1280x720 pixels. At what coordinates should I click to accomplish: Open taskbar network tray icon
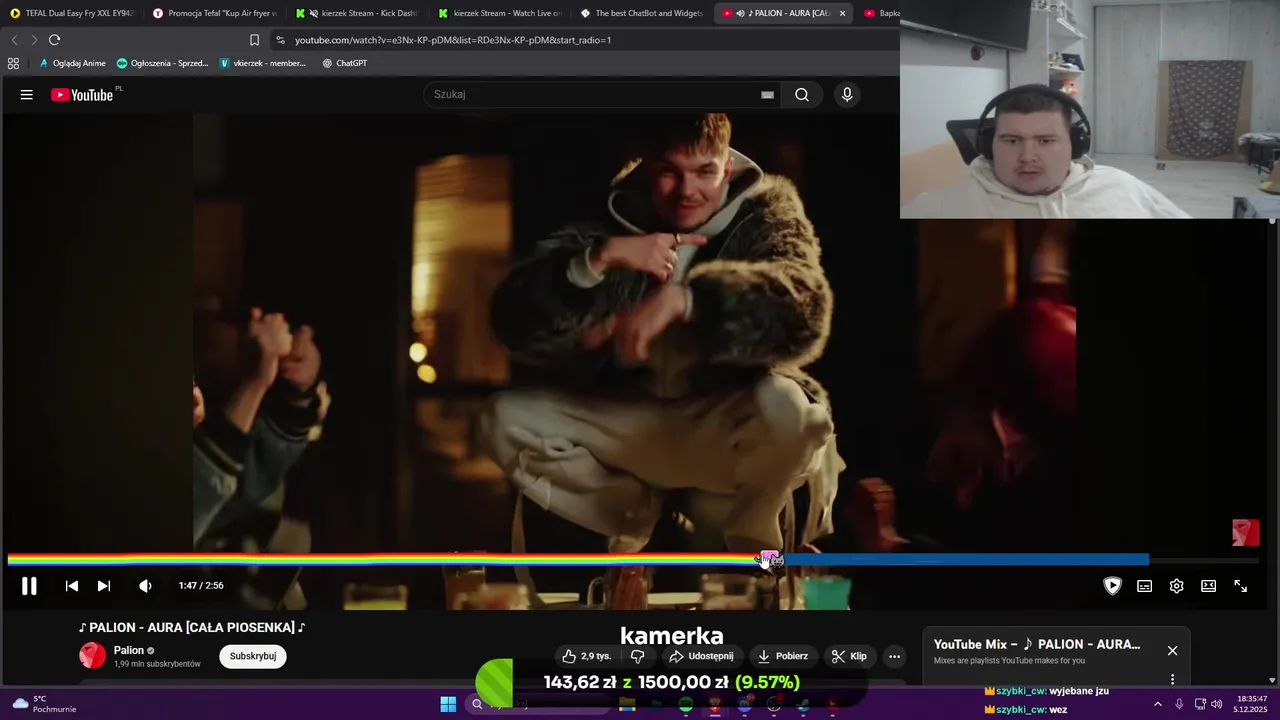(1199, 704)
